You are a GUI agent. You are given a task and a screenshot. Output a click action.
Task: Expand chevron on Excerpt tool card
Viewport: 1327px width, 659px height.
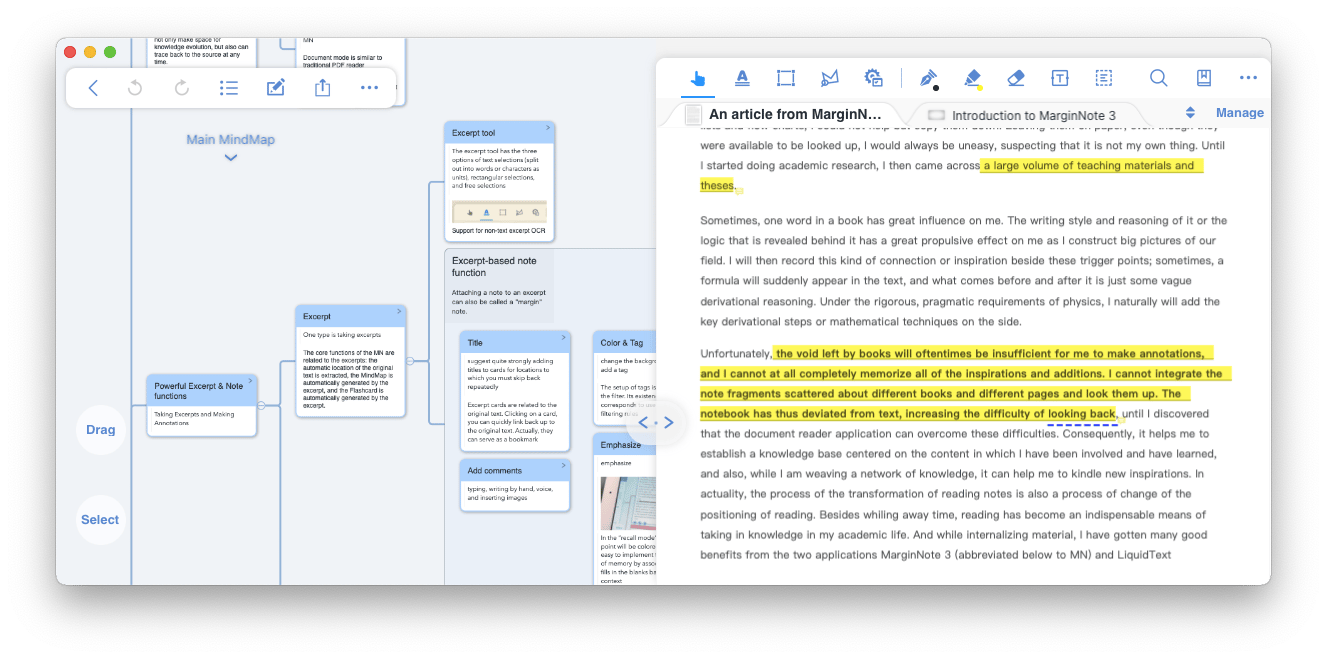547,129
